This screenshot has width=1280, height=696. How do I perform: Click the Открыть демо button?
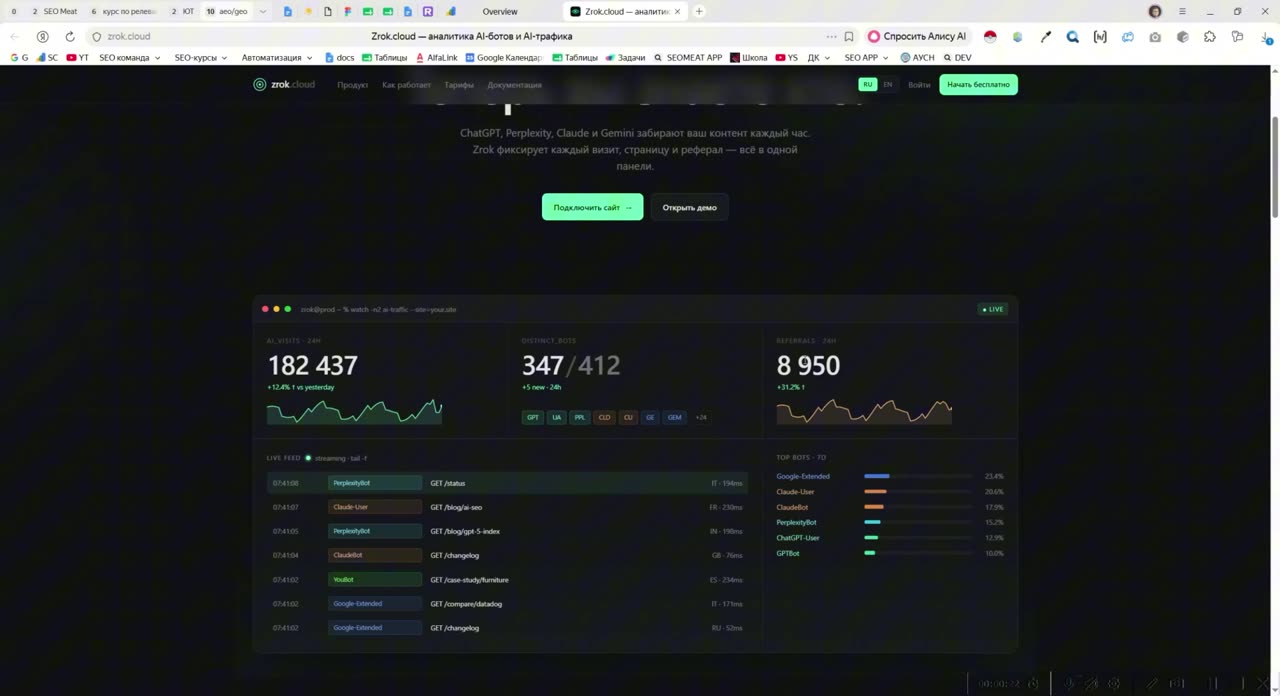[689, 207]
